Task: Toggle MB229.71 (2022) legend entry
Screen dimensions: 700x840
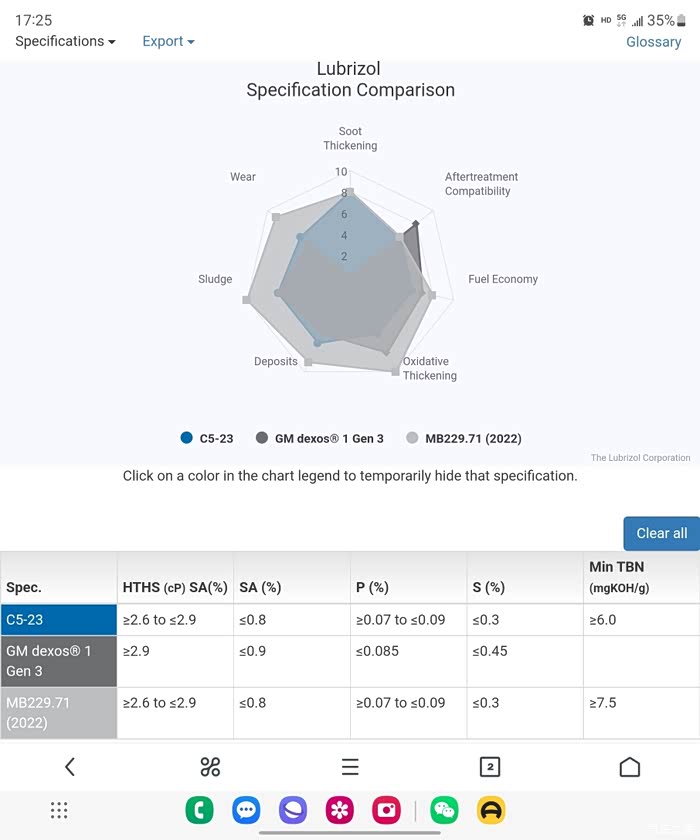Action: tap(463, 438)
